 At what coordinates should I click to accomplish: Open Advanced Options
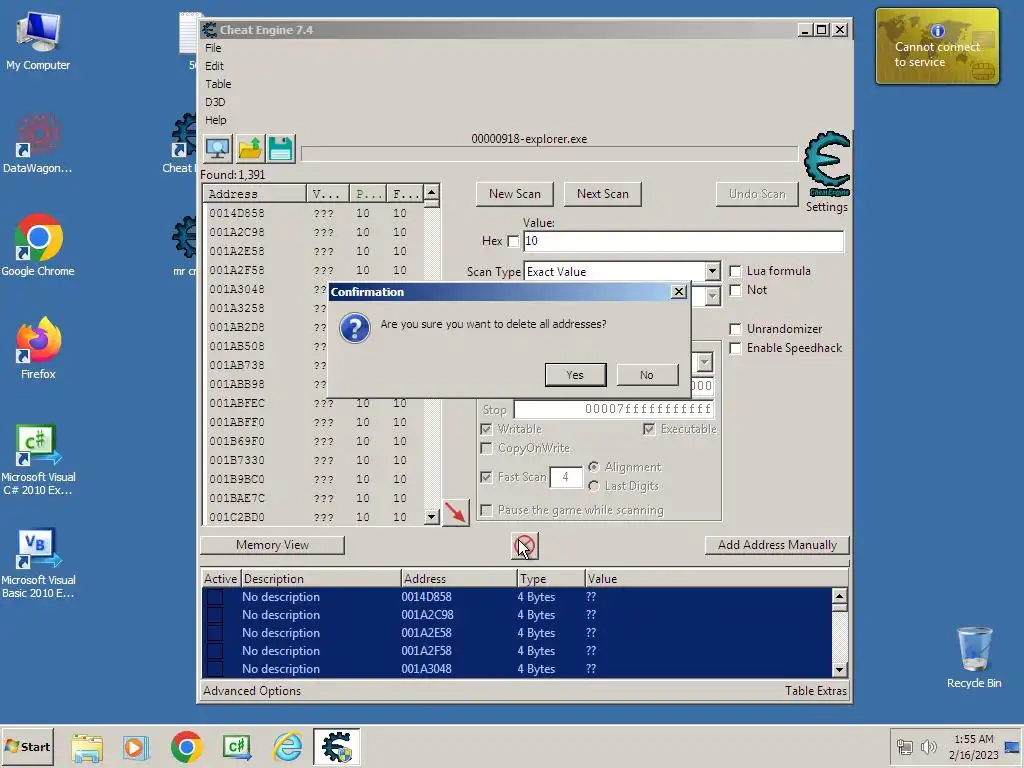tap(252, 691)
